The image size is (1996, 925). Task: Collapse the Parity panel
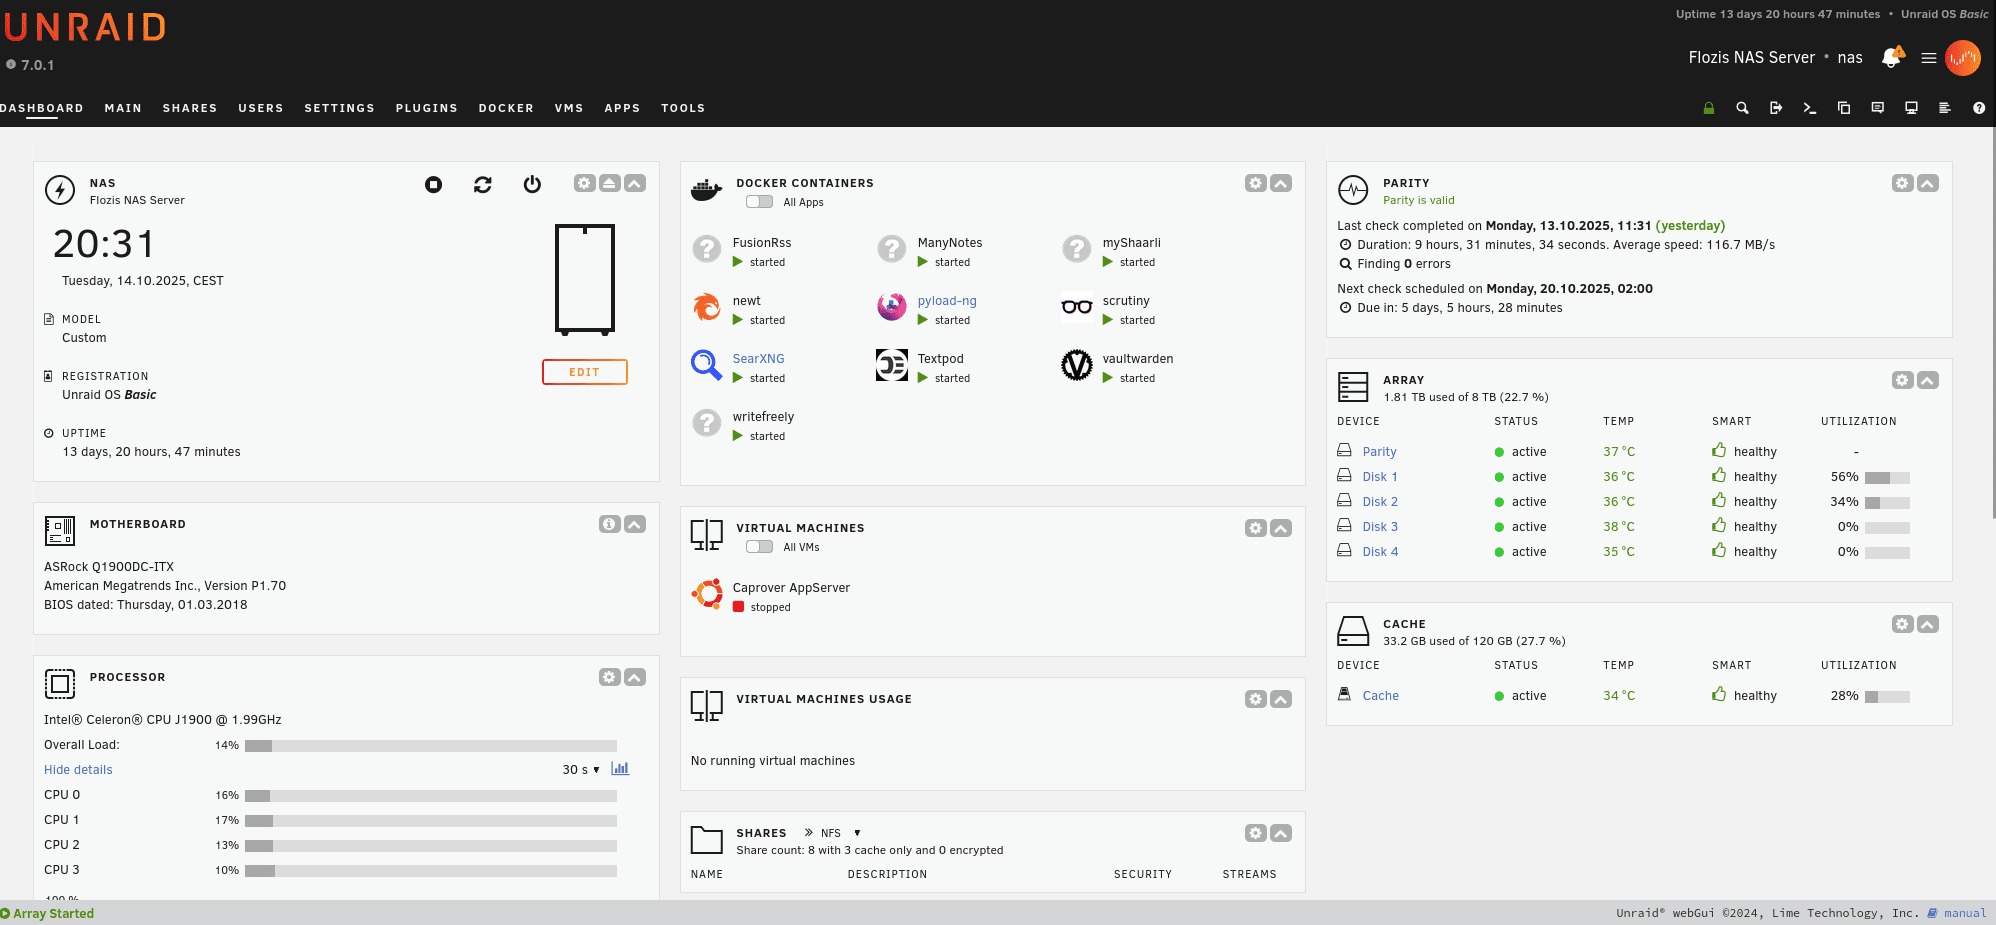(1928, 183)
